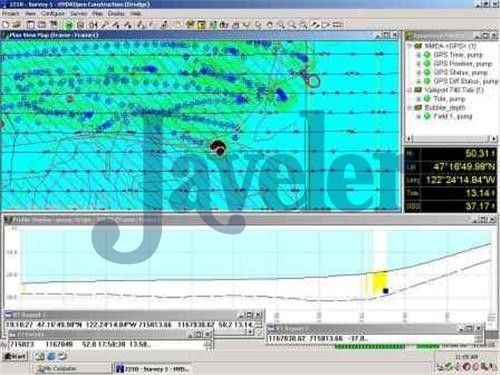
Task: Click tree panel scrollbar right arrow
Action: pos(494,138)
